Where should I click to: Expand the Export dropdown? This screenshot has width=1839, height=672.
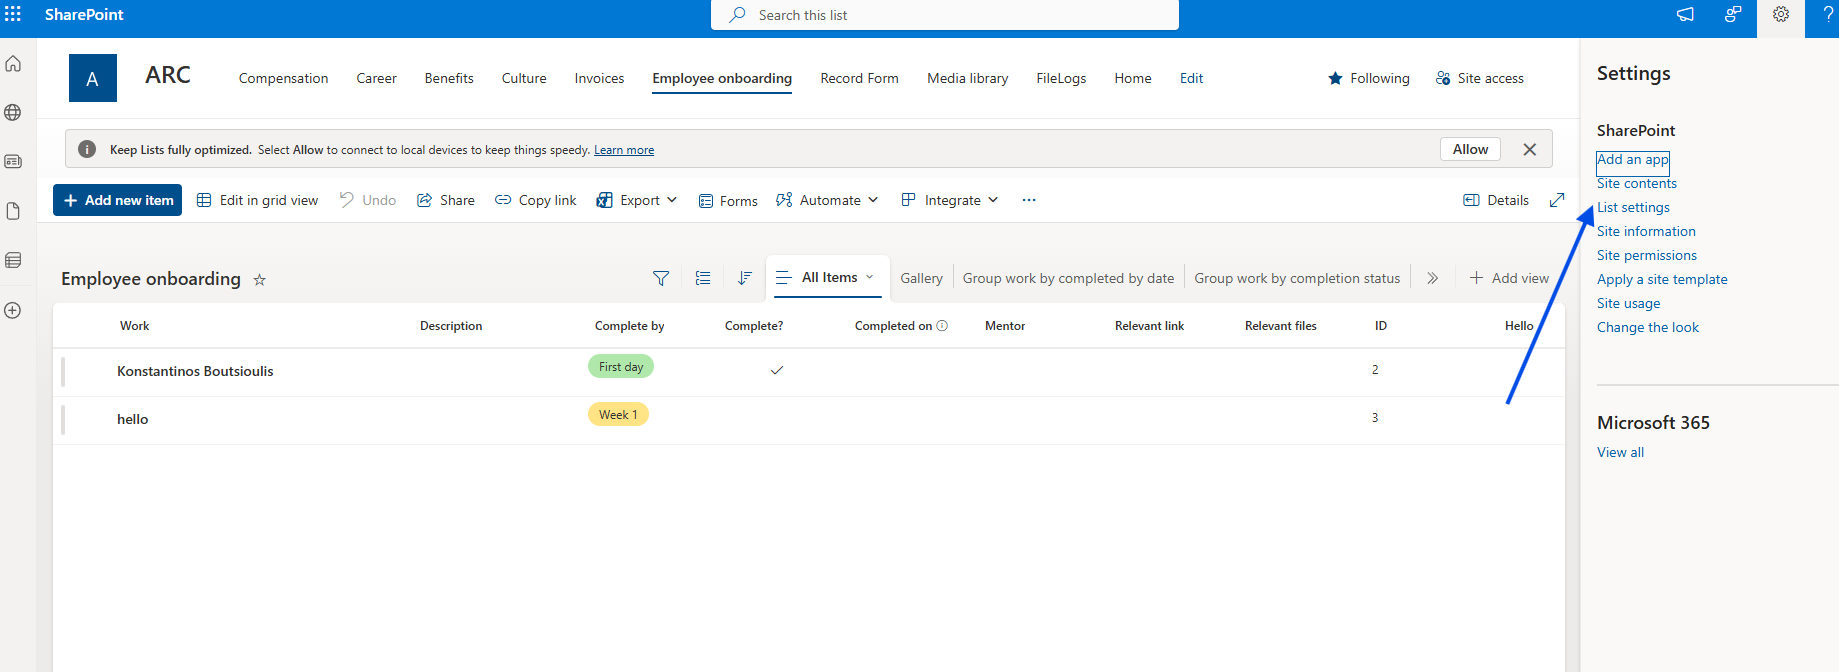tap(637, 200)
